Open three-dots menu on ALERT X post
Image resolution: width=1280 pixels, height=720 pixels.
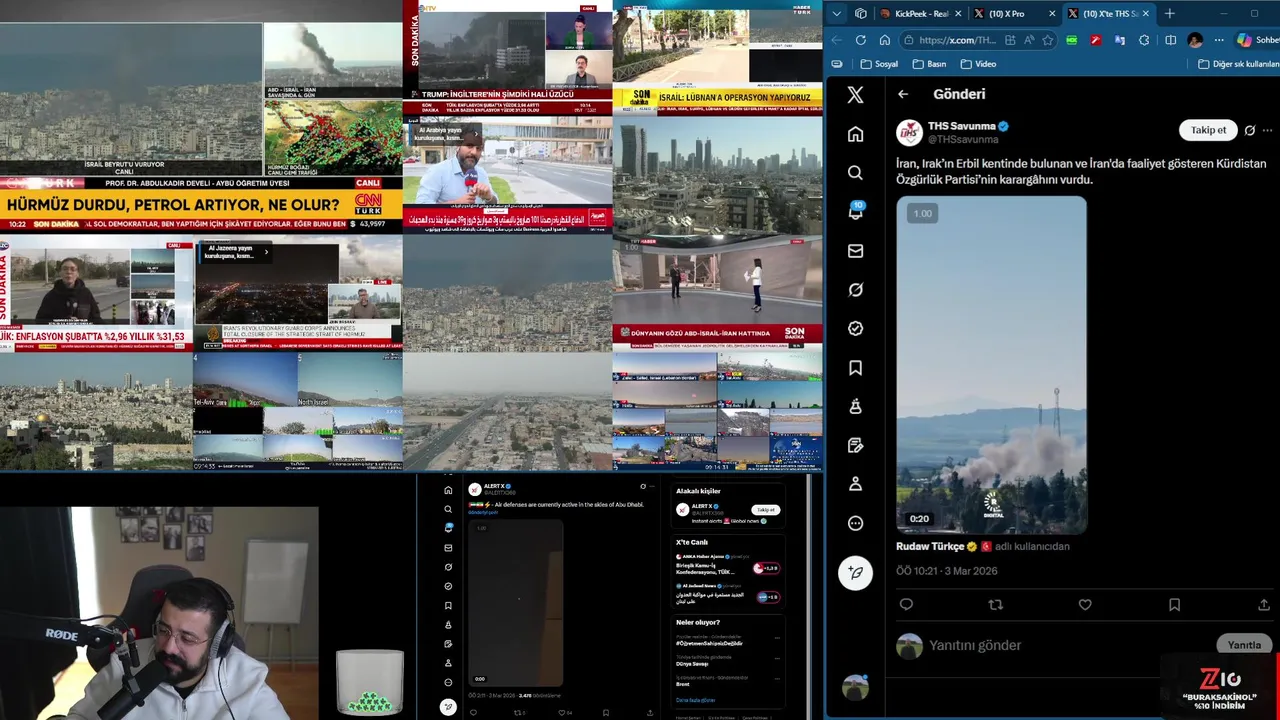coord(653,487)
